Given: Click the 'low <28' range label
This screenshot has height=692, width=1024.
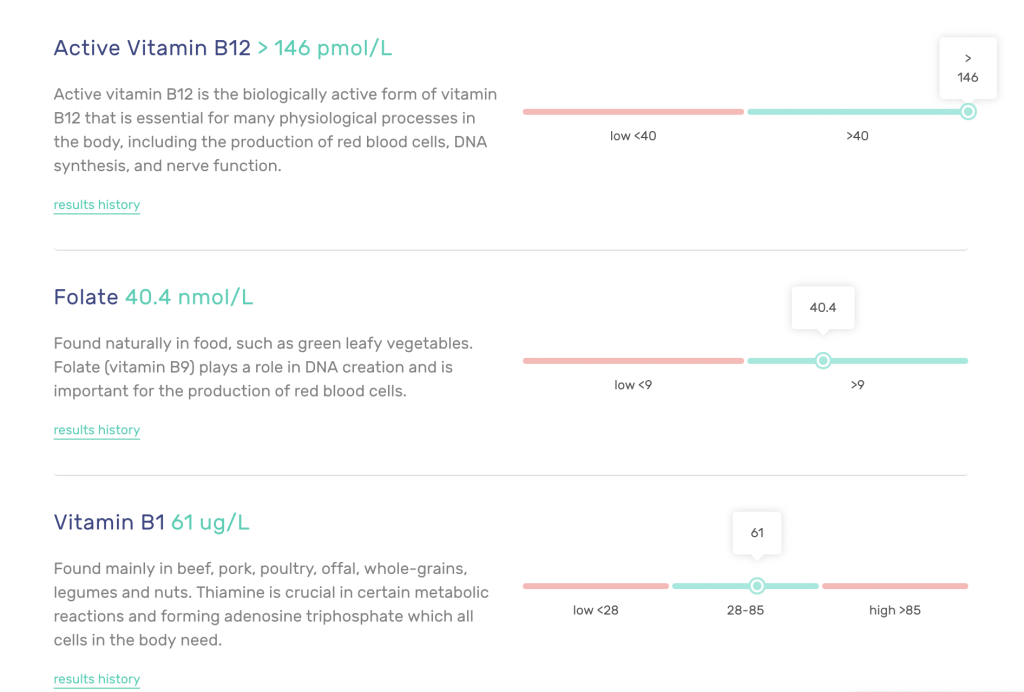Looking at the screenshot, I should (x=596, y=610).
